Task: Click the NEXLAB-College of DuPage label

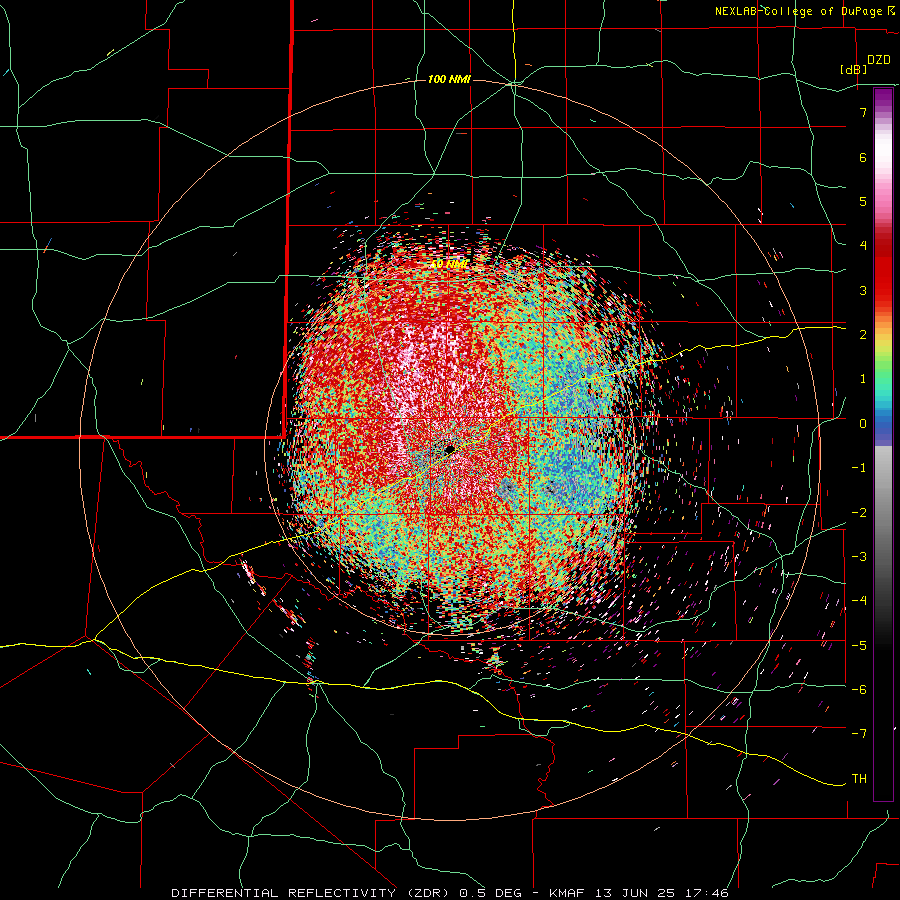Action: click(x=801, y=11)
